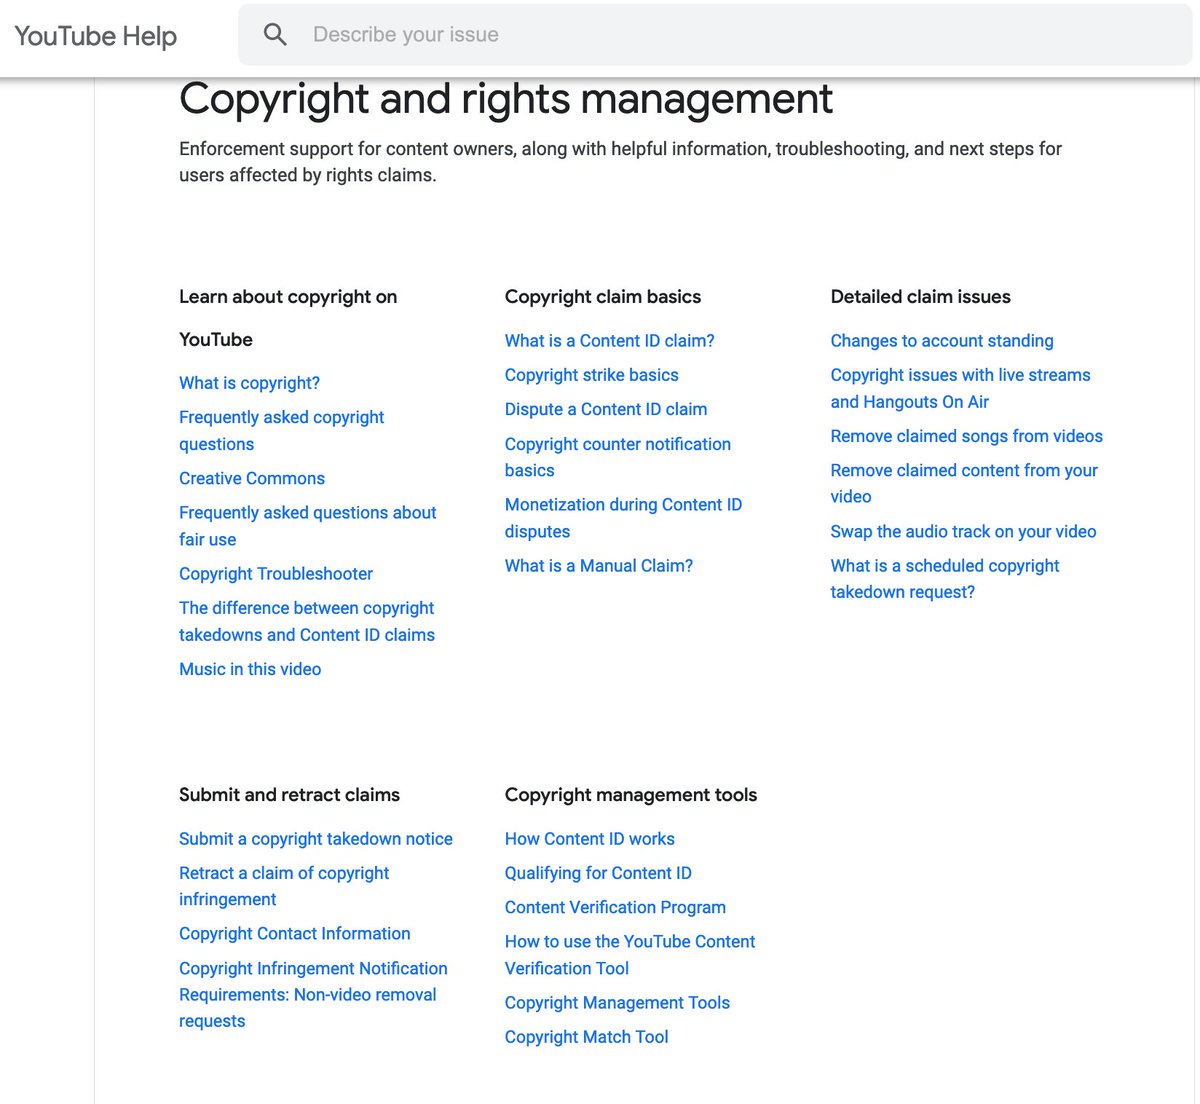Open YouTube Content Verification Tool how-to link
Viewport: 1200px width, 1104px height.
tap(630, 955)
